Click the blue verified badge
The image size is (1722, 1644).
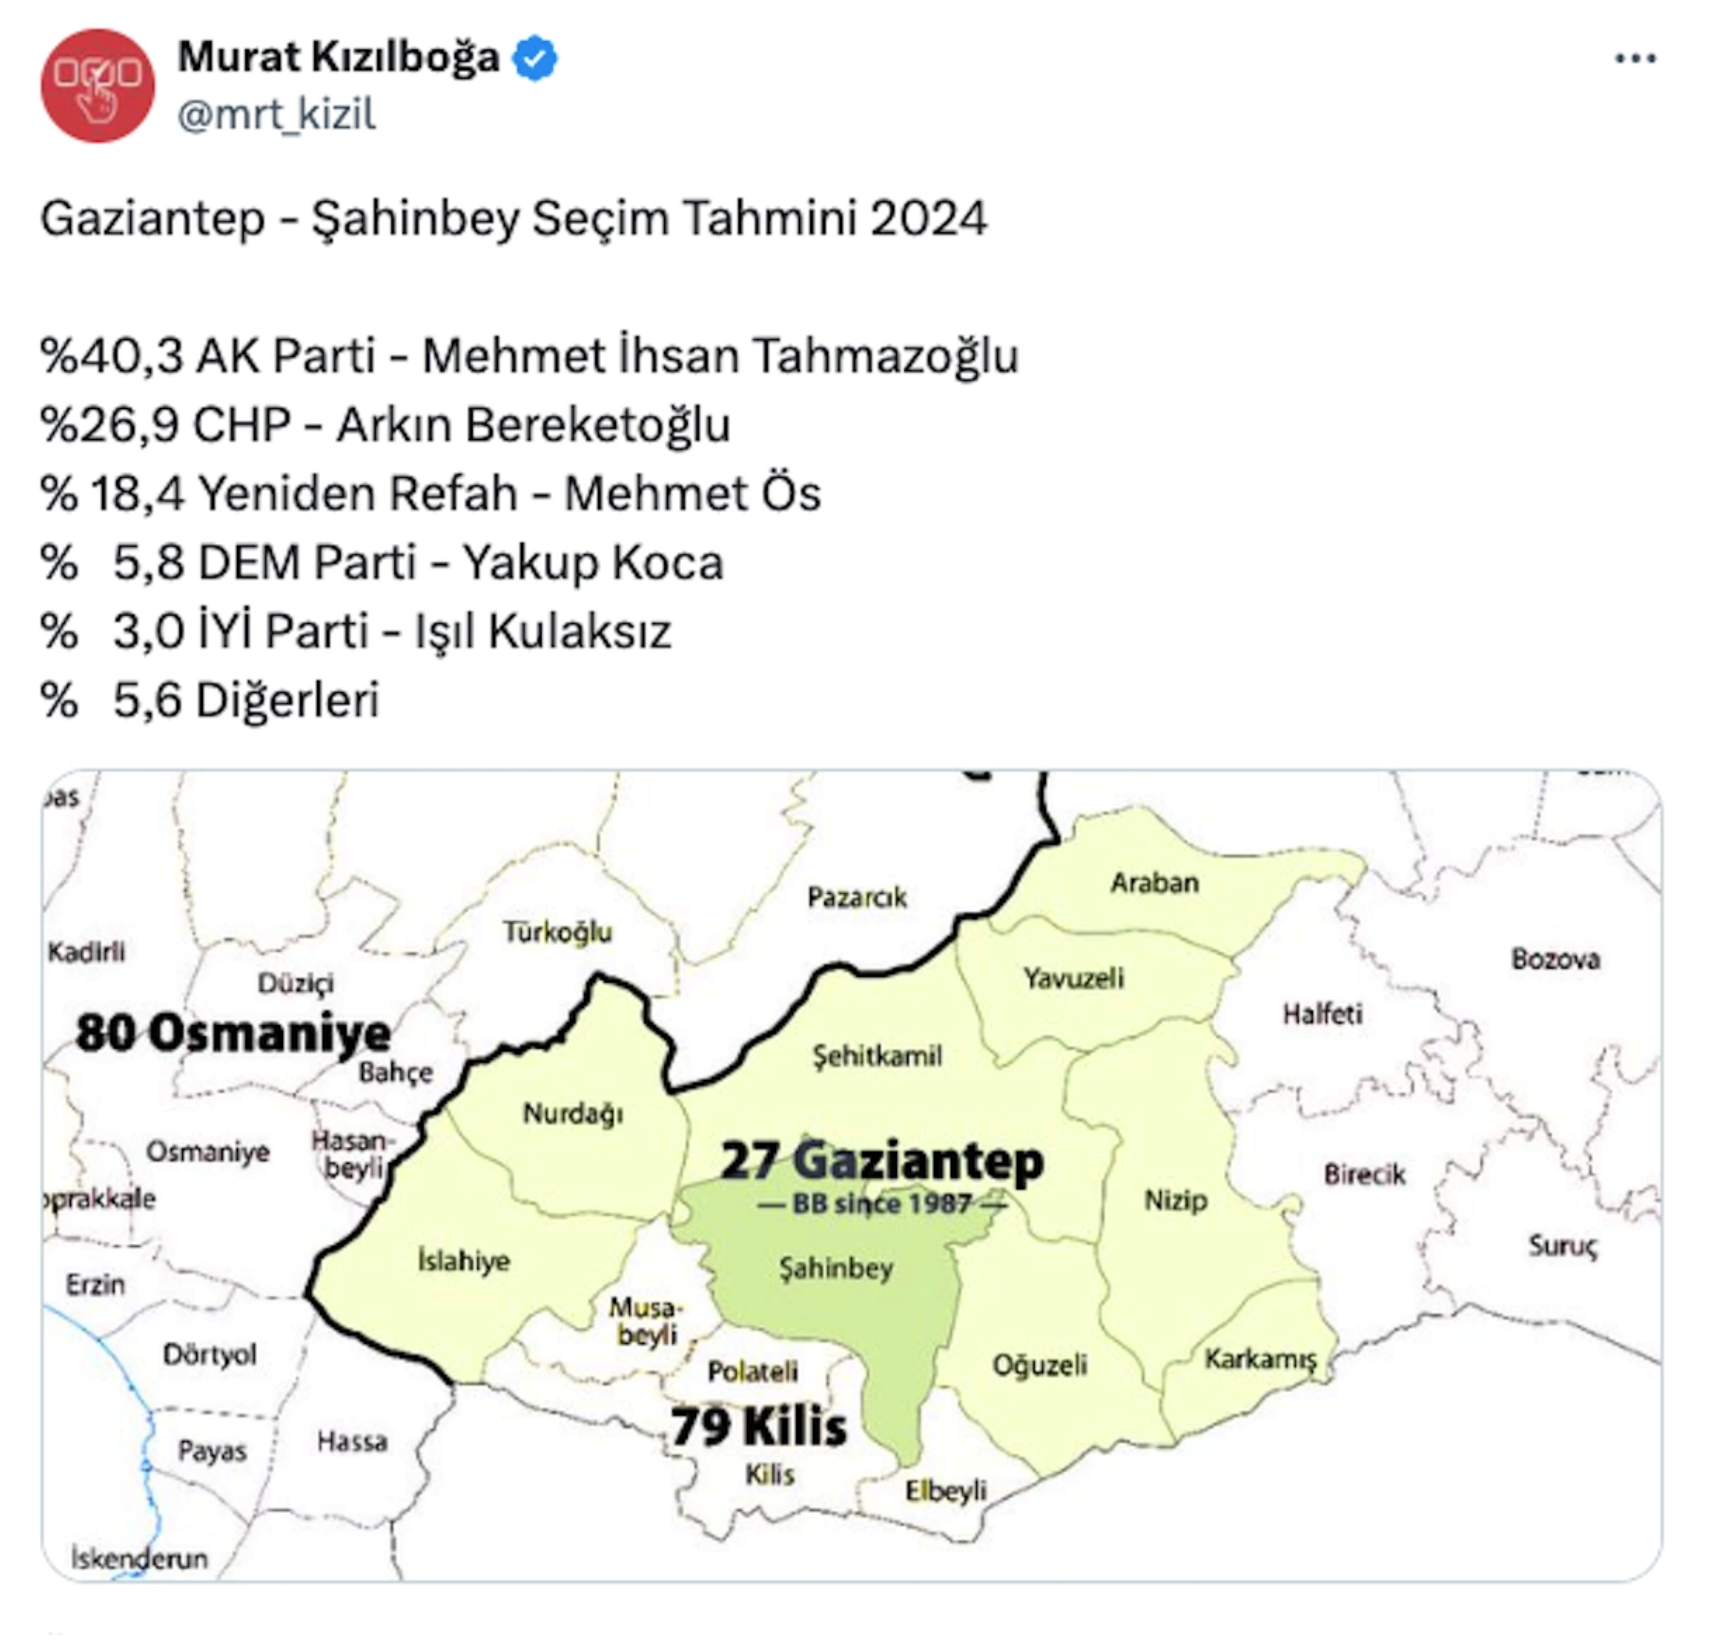click(x=531, y=59)
